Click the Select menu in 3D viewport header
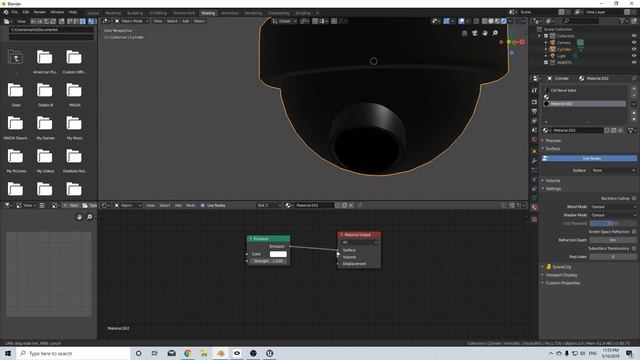The image size is (640, 360). 172,21
